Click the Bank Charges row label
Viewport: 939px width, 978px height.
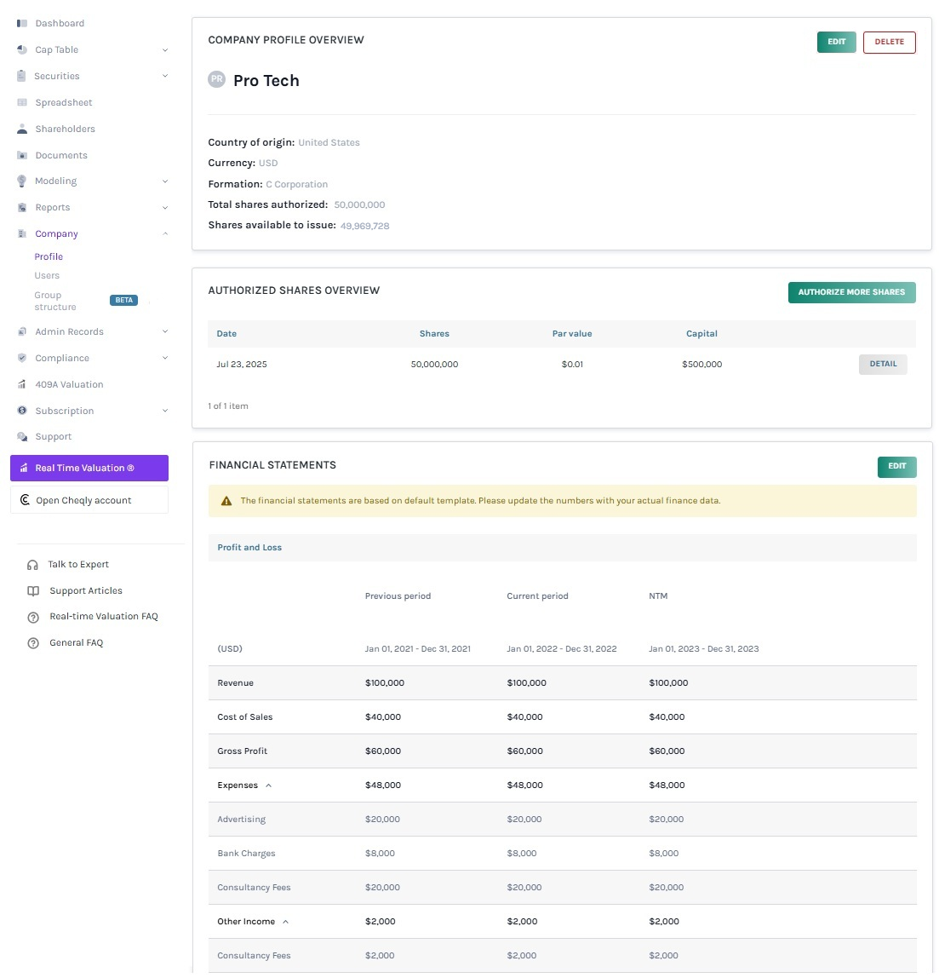tap(246, 853)
